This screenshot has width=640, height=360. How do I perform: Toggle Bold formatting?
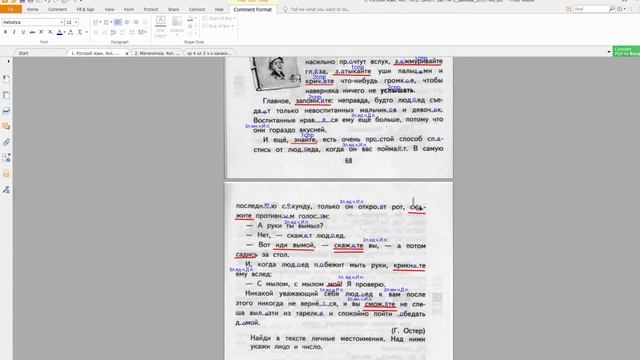point(5,32)
